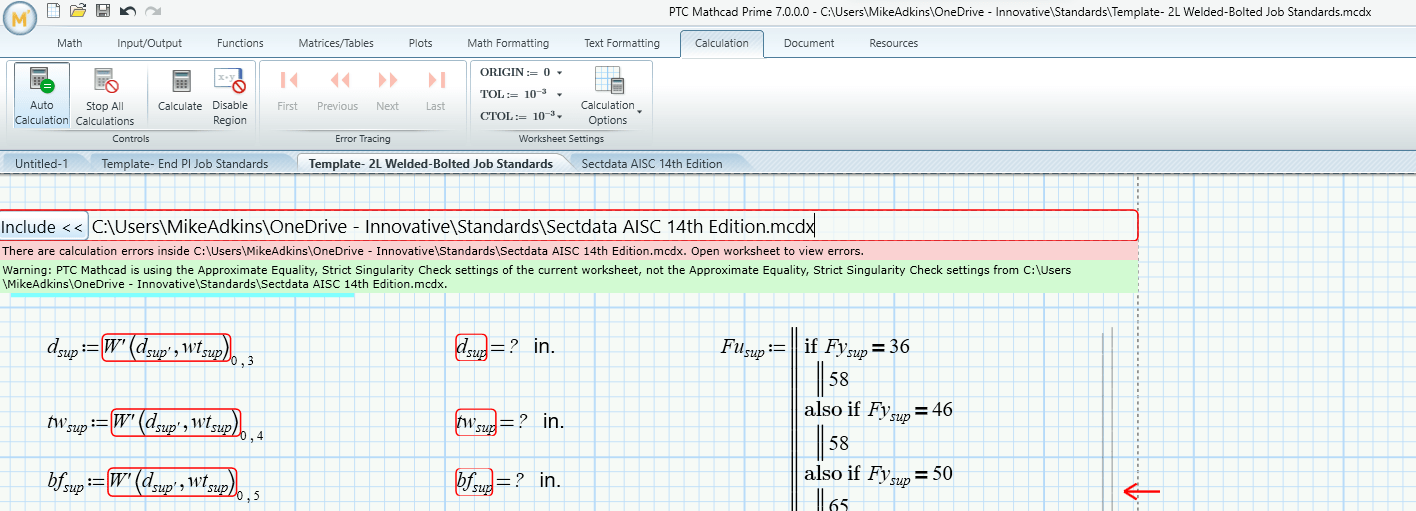Open the Resources ribbon tab
The image size is (1416, 511).
[x=894, y=43]
